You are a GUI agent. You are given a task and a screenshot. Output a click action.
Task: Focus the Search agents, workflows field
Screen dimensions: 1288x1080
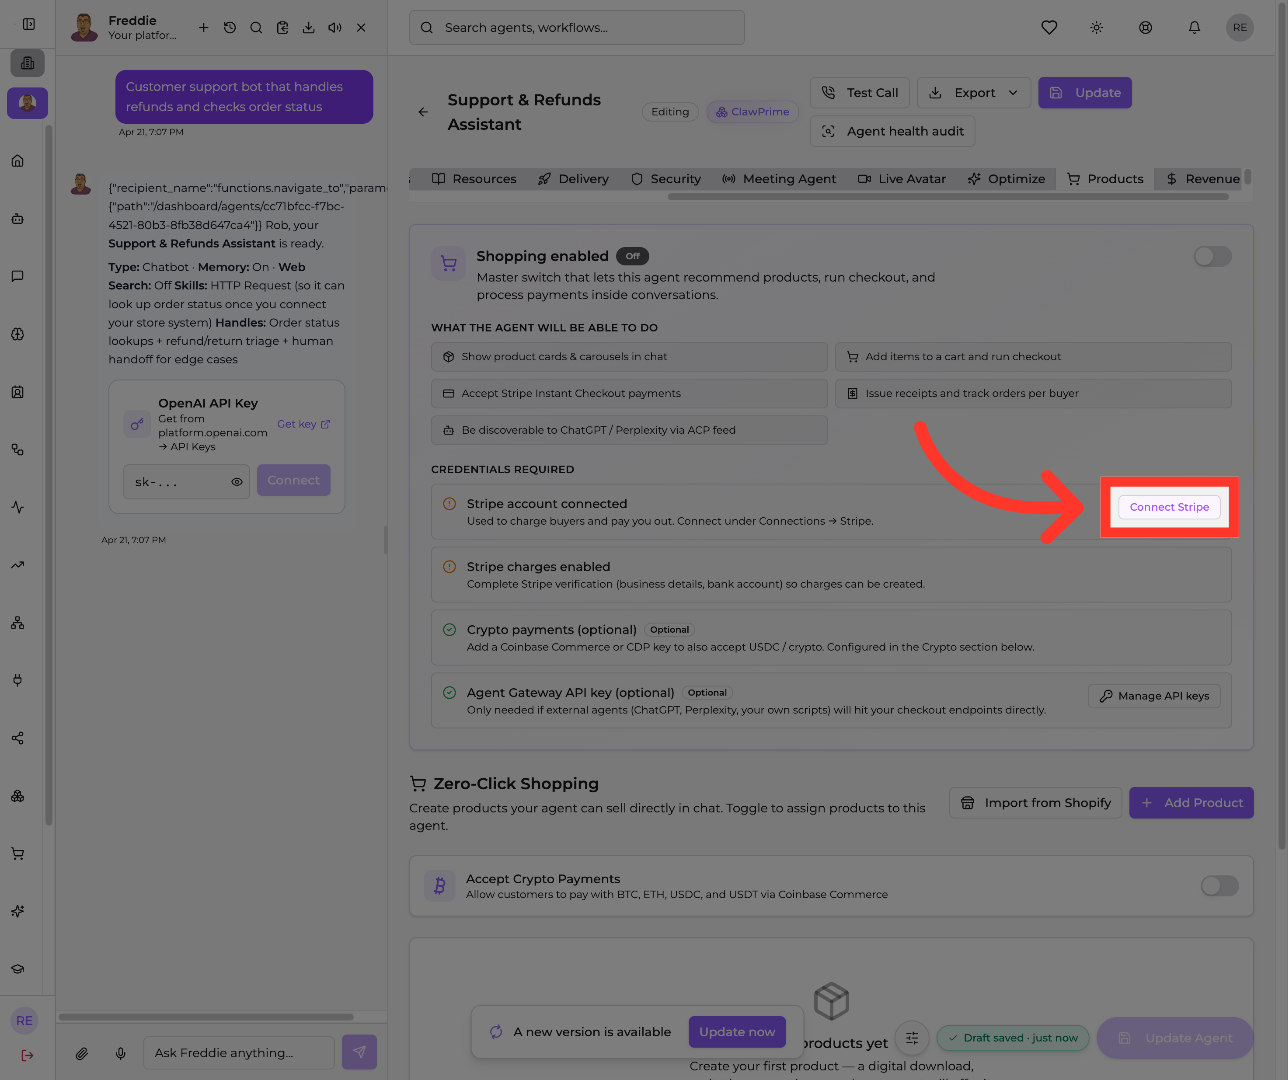[576, 28]
